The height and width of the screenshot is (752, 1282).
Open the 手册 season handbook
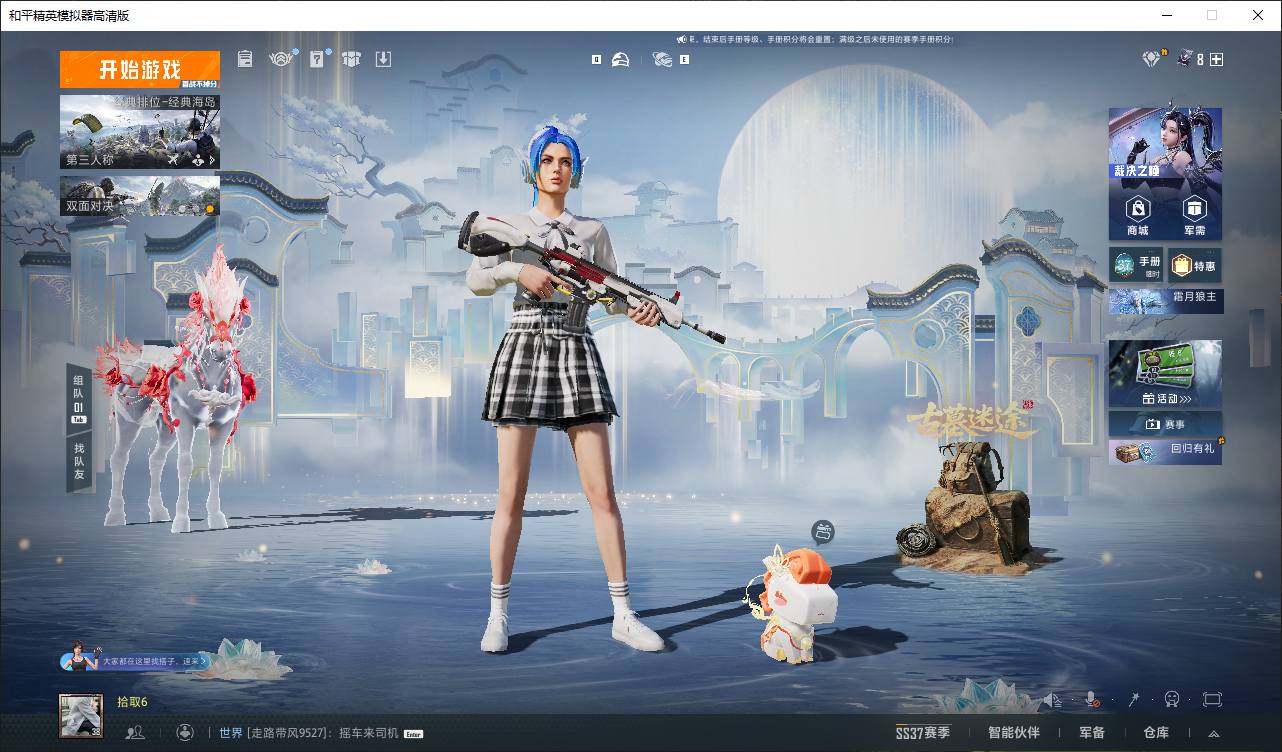coord(1136,265)
